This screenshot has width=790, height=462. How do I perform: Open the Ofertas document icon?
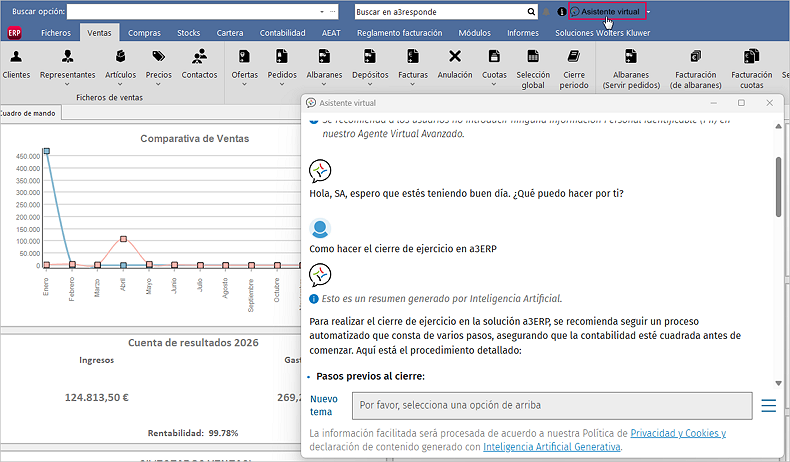[x=244, y=56]
